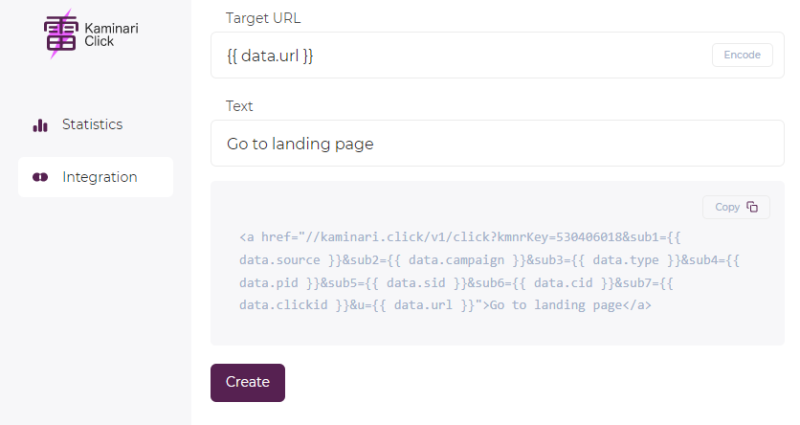The image size is (800, 425).
Task: Select the Integration sidebar item
Action: point(99,177)
